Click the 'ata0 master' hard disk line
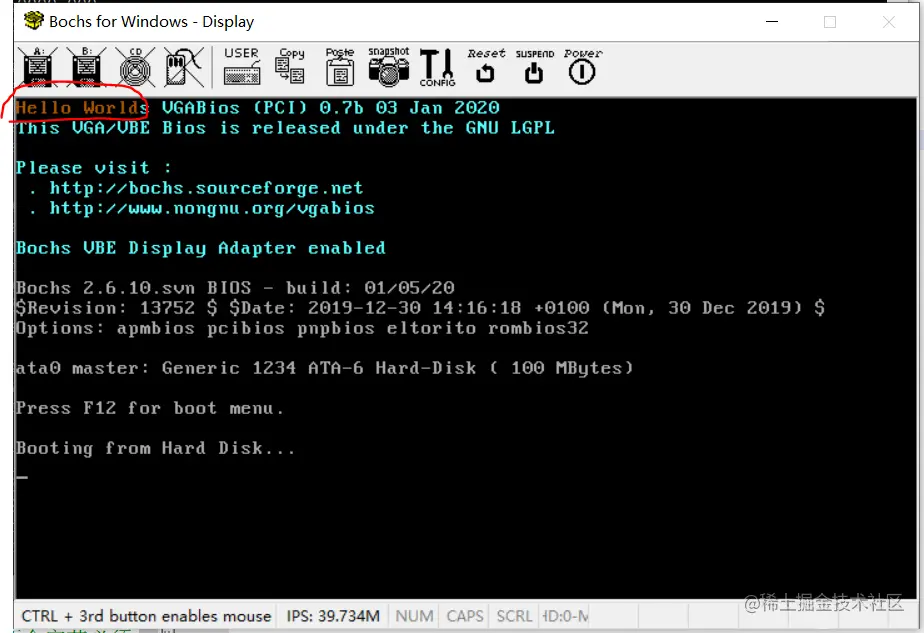Screen dimensions: 924x633 pyautogui.click(x=325, y=368)
